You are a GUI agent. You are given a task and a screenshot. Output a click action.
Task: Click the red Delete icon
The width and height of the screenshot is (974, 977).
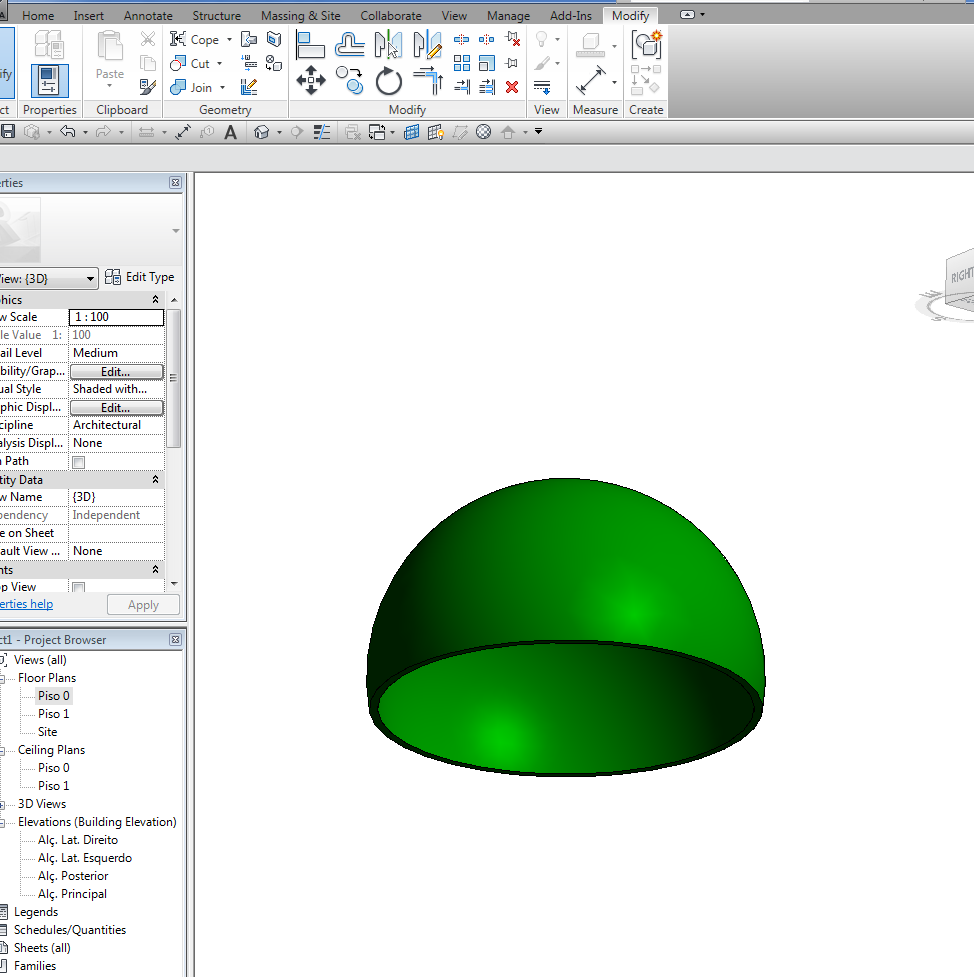[512, 87]
